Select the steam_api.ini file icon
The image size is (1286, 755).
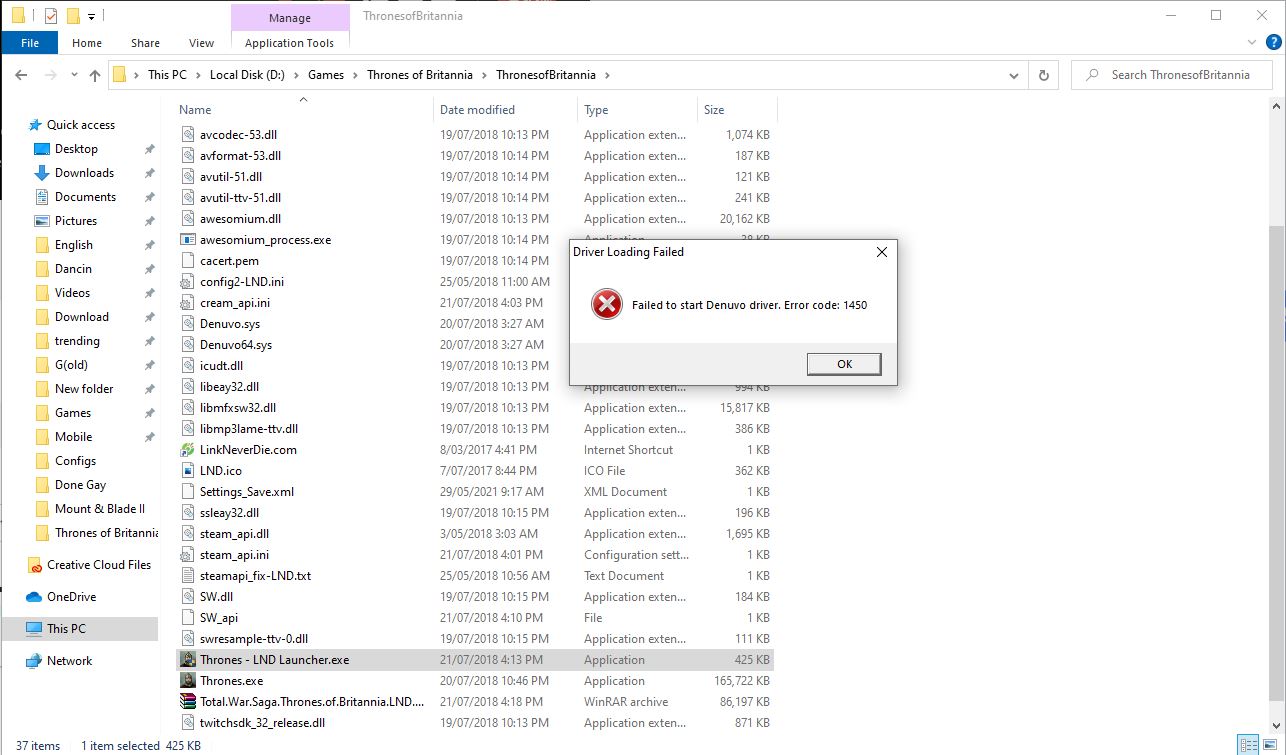pyautogui.click(x=187, y=555)
